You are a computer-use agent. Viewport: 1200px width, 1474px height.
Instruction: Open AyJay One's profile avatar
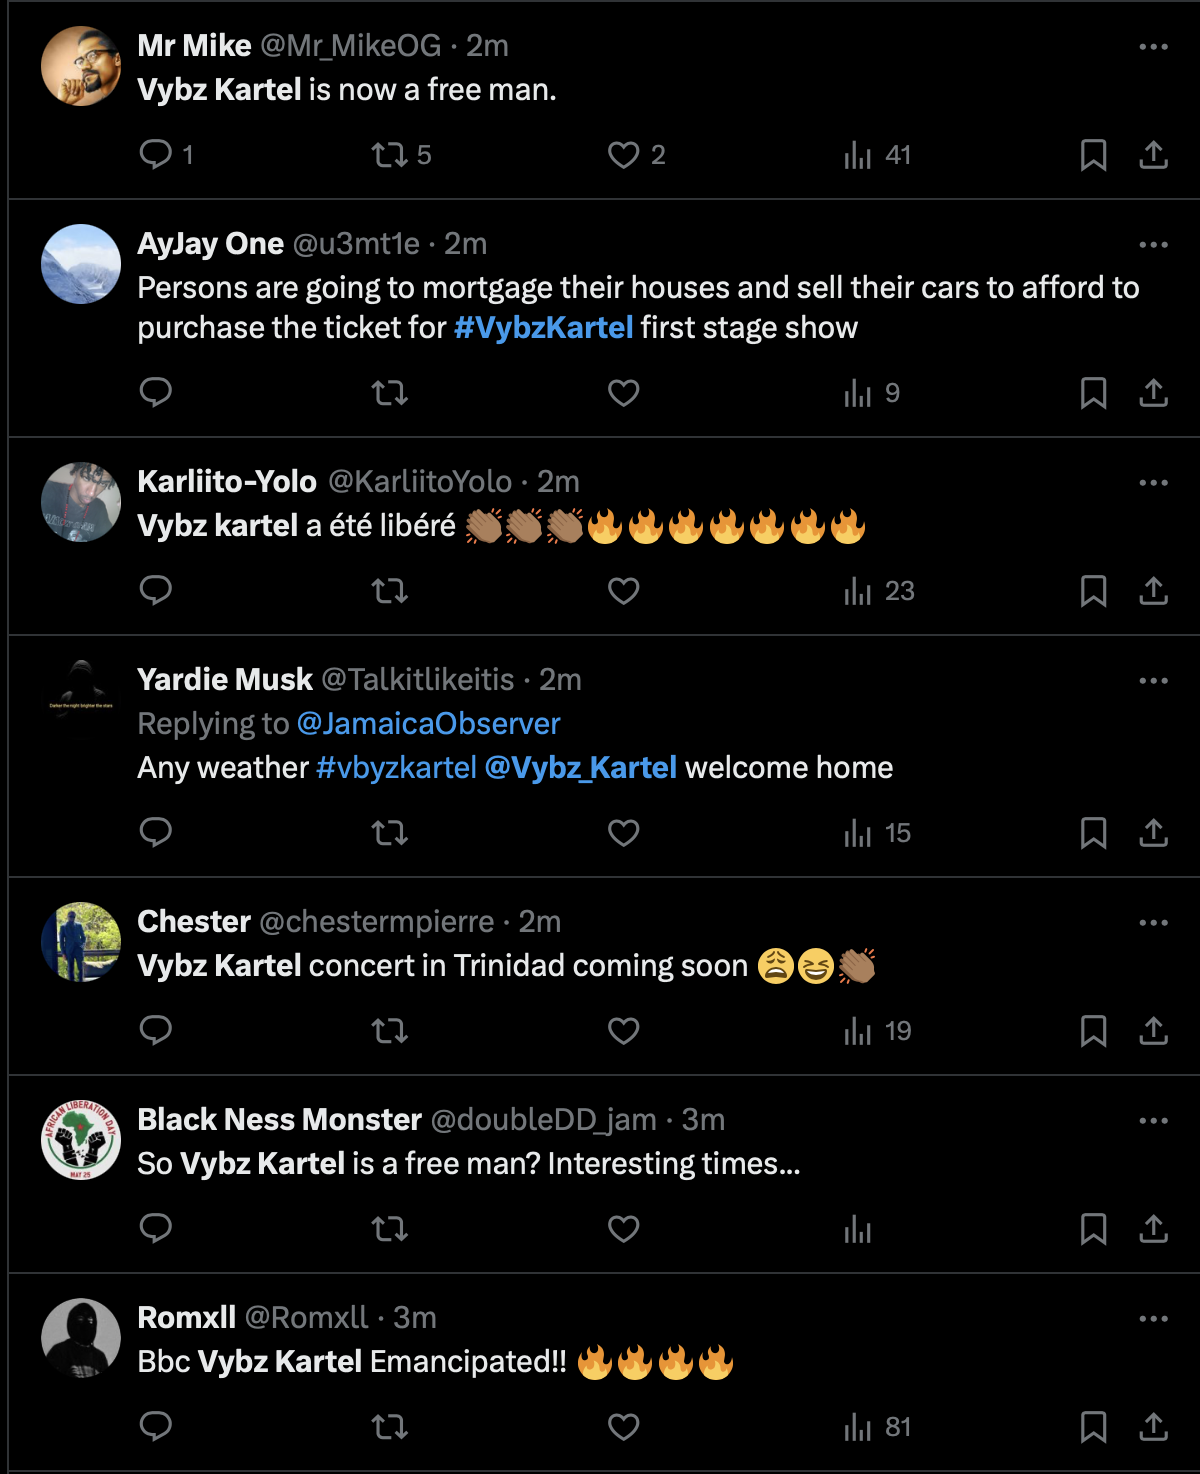click(x=81, y=264)
